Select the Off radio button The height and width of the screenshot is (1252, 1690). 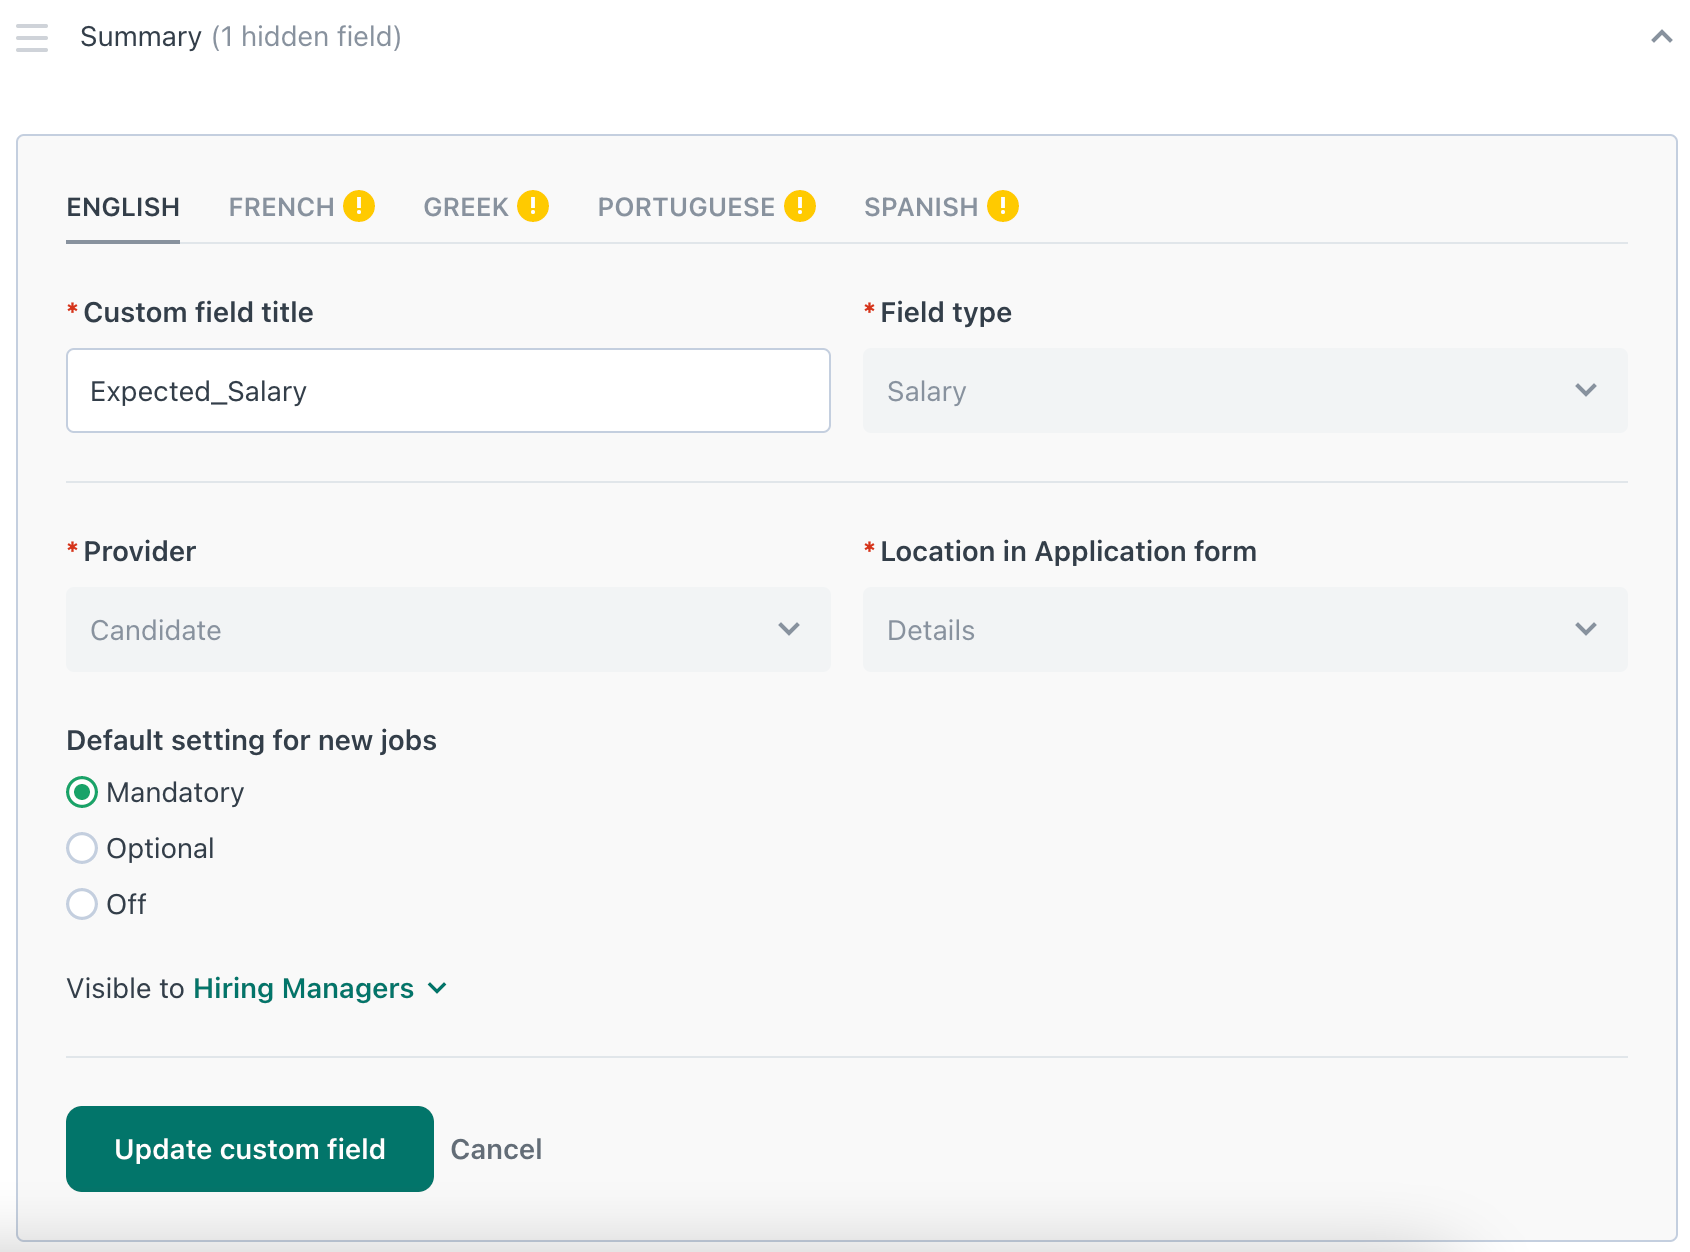82,904
